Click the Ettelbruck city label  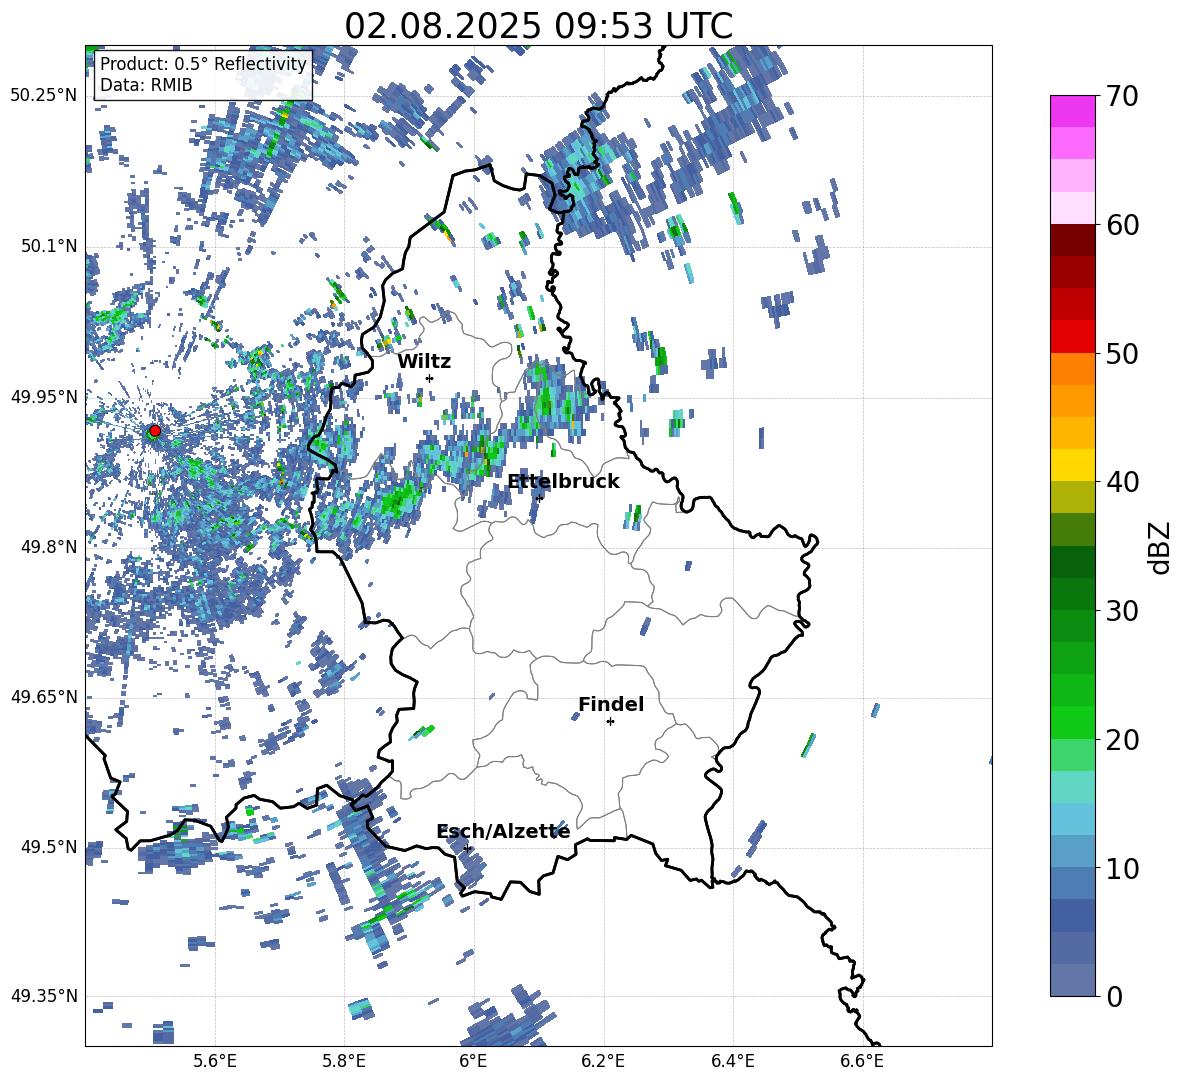[563, 481]
